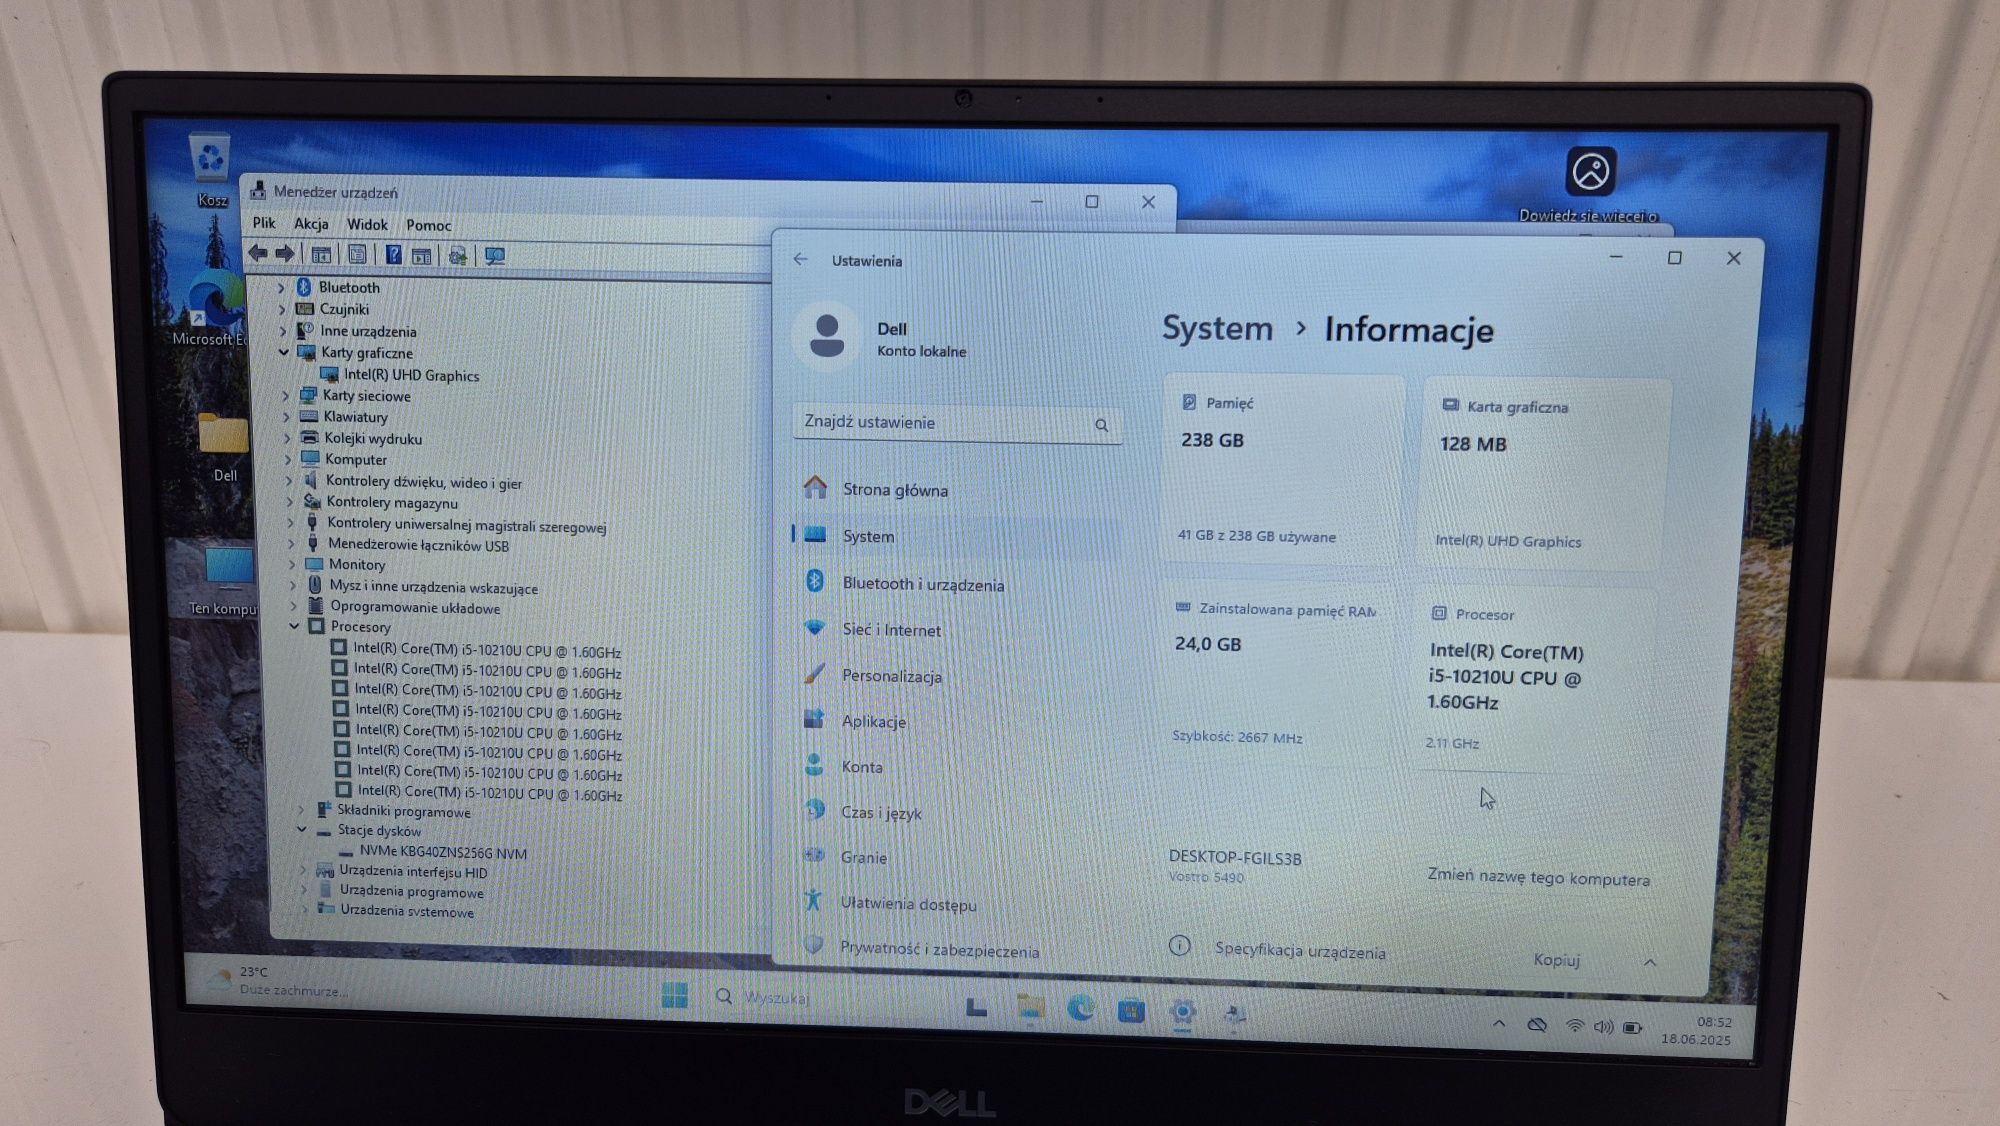
Task: Open File Explorer from taskbar
Action: tap(1031, 1009)
